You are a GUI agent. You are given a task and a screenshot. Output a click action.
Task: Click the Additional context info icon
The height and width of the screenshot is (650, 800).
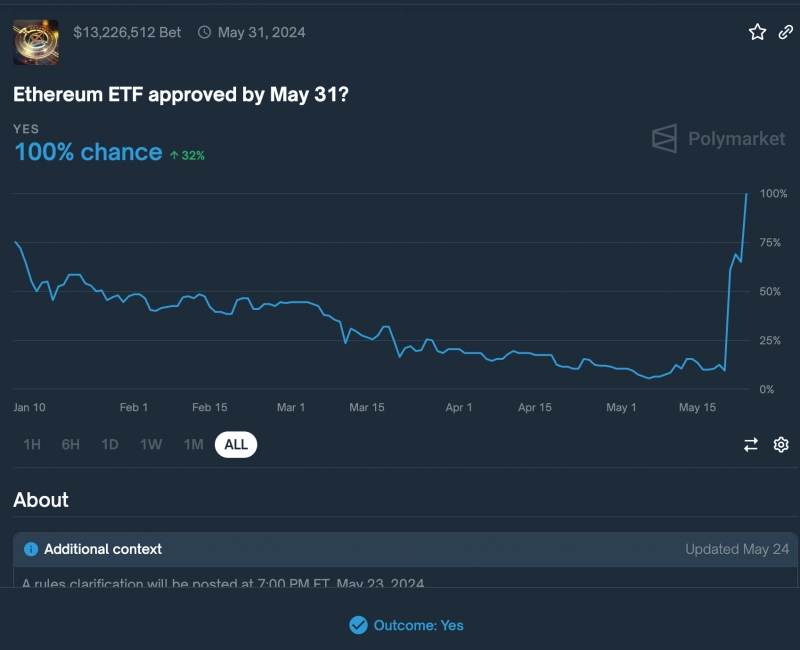[x=31, y=549]
